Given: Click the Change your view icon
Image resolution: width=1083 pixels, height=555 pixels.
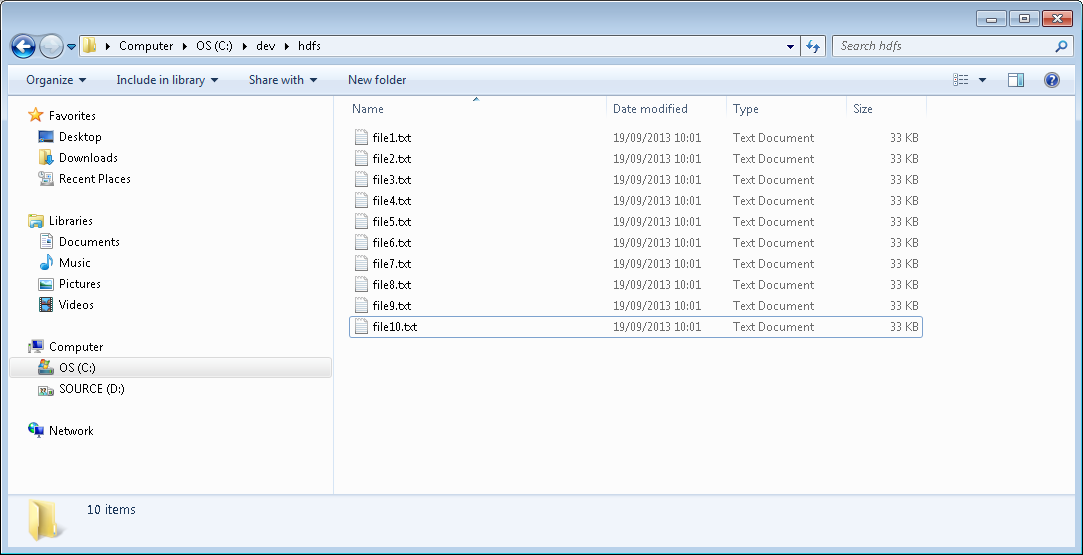Looking at the screenshot, I should click(x=961, y=80).
